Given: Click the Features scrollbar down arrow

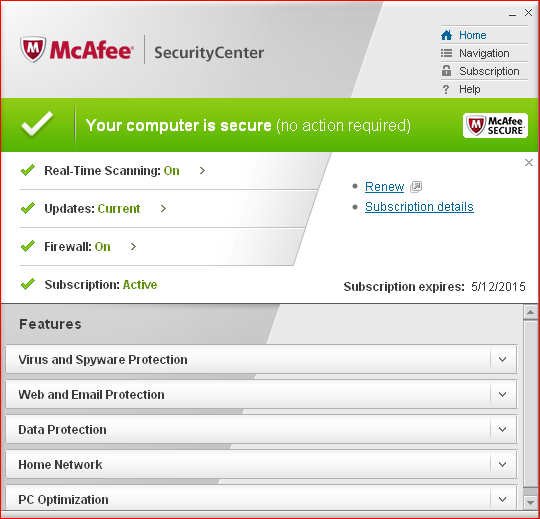Looking at the screenshot, I should (x=530, y=502).
